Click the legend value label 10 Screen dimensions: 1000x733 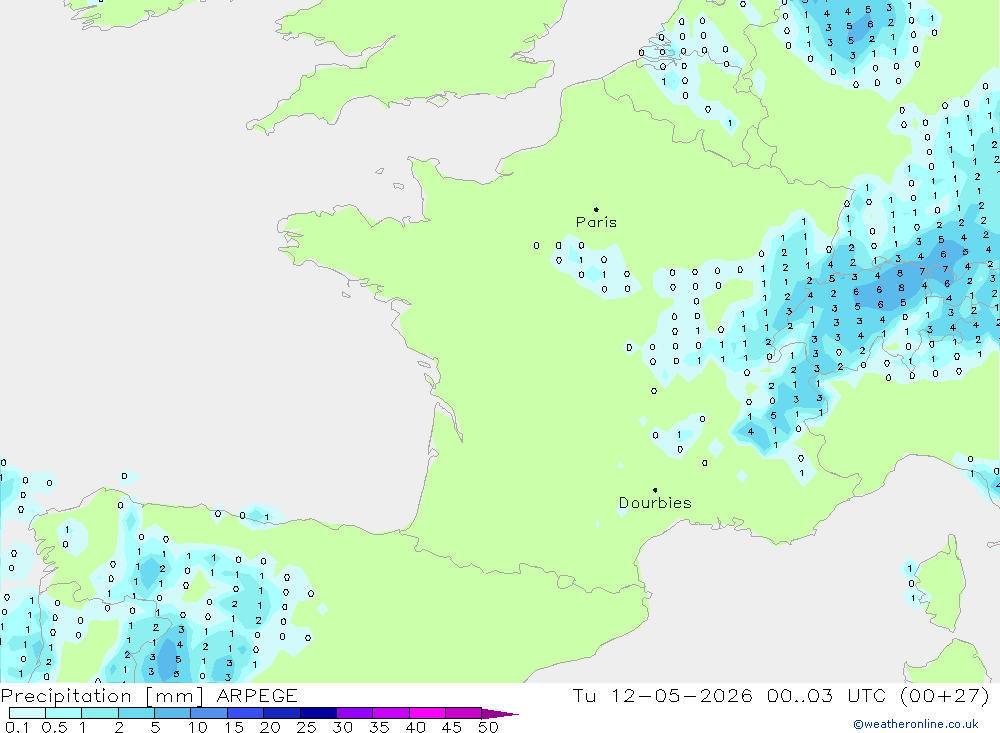point(198,727)
